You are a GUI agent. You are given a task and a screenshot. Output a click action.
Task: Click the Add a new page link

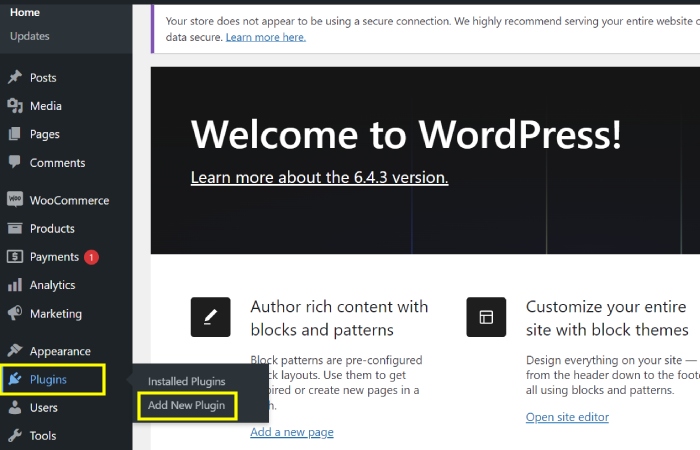(x=292, y=432)
